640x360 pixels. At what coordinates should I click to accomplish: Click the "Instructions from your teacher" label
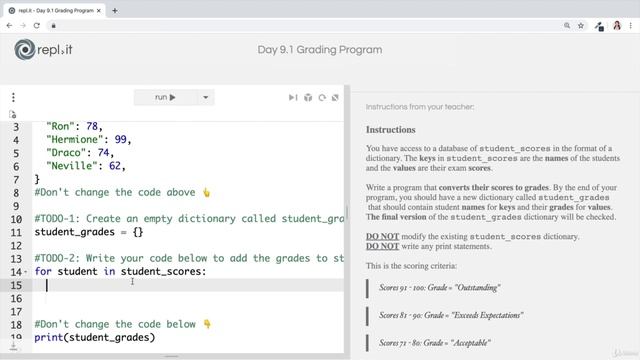click(x=420, y=107)
